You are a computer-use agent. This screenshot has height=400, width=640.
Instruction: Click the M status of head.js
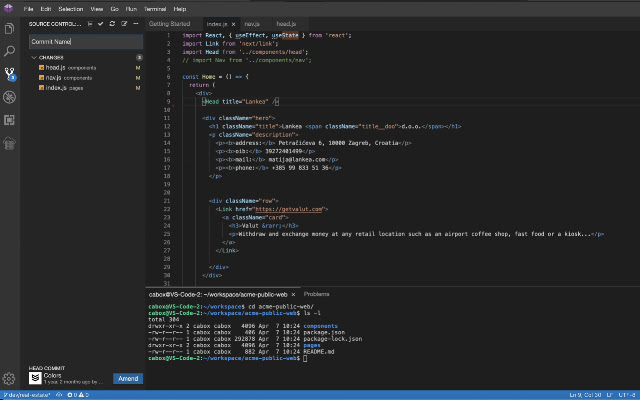(138, 68)
